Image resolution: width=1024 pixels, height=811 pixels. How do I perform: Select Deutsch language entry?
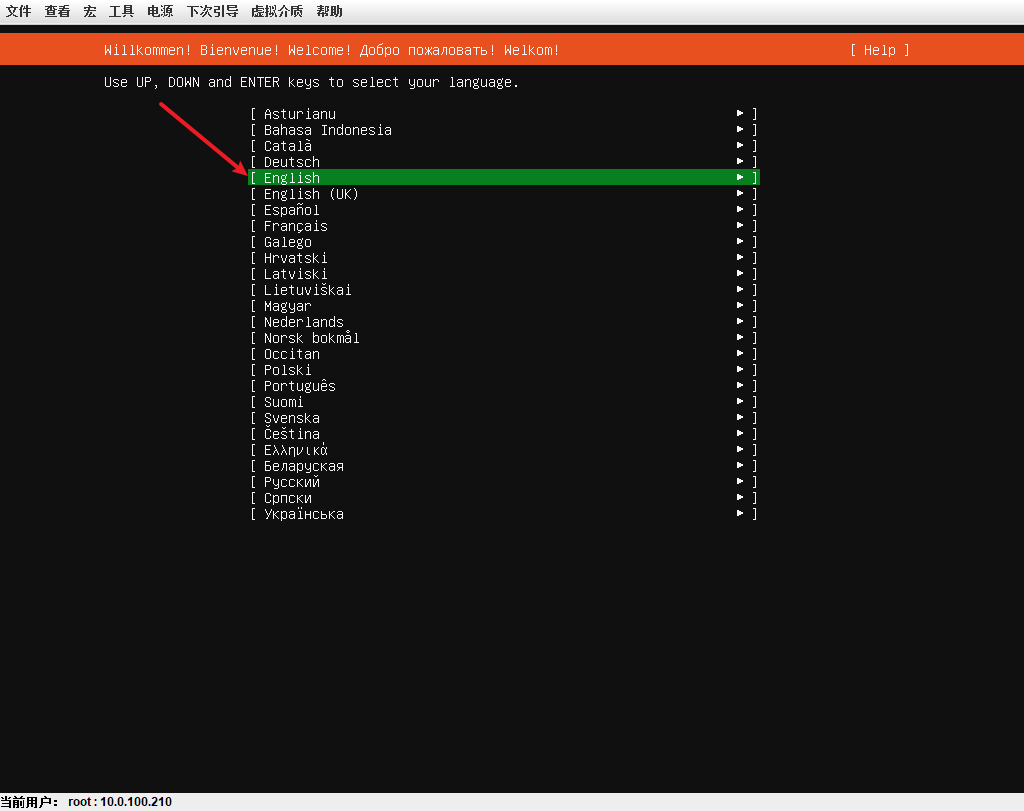pyautogui.click(x=504, y=162)
